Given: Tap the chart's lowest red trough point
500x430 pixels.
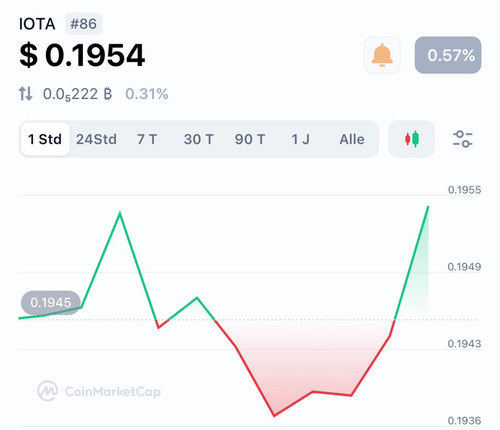Looking at the screenshot, I should click(x=274, y=416).
